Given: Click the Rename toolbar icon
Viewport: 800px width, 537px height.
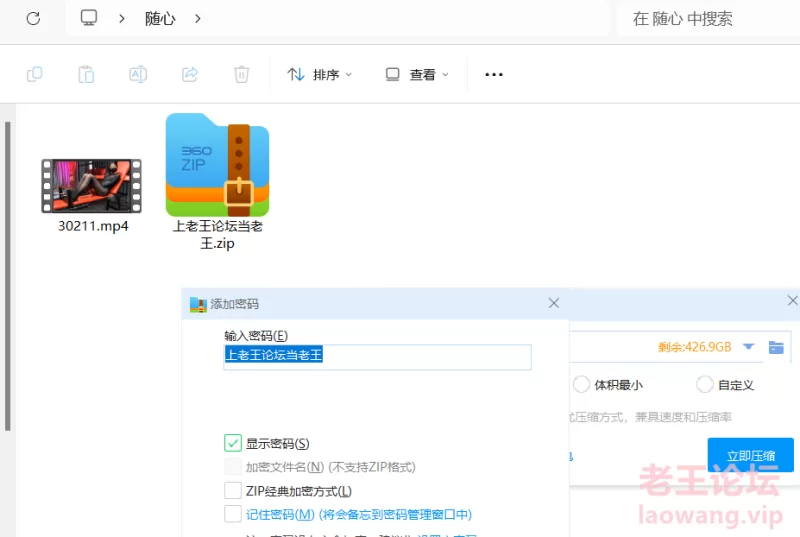Looking at the screenshot, I should point(138,74).
